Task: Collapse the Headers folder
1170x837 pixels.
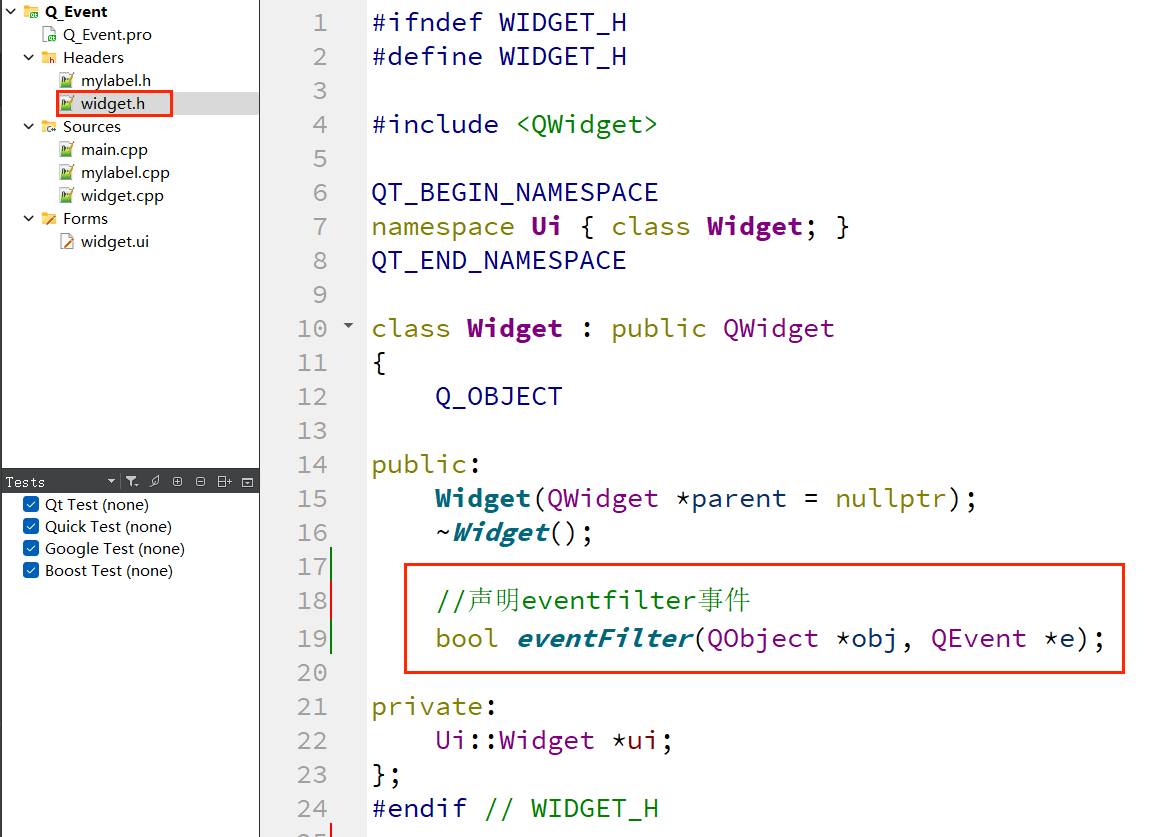Action: [x=29, y=57]
